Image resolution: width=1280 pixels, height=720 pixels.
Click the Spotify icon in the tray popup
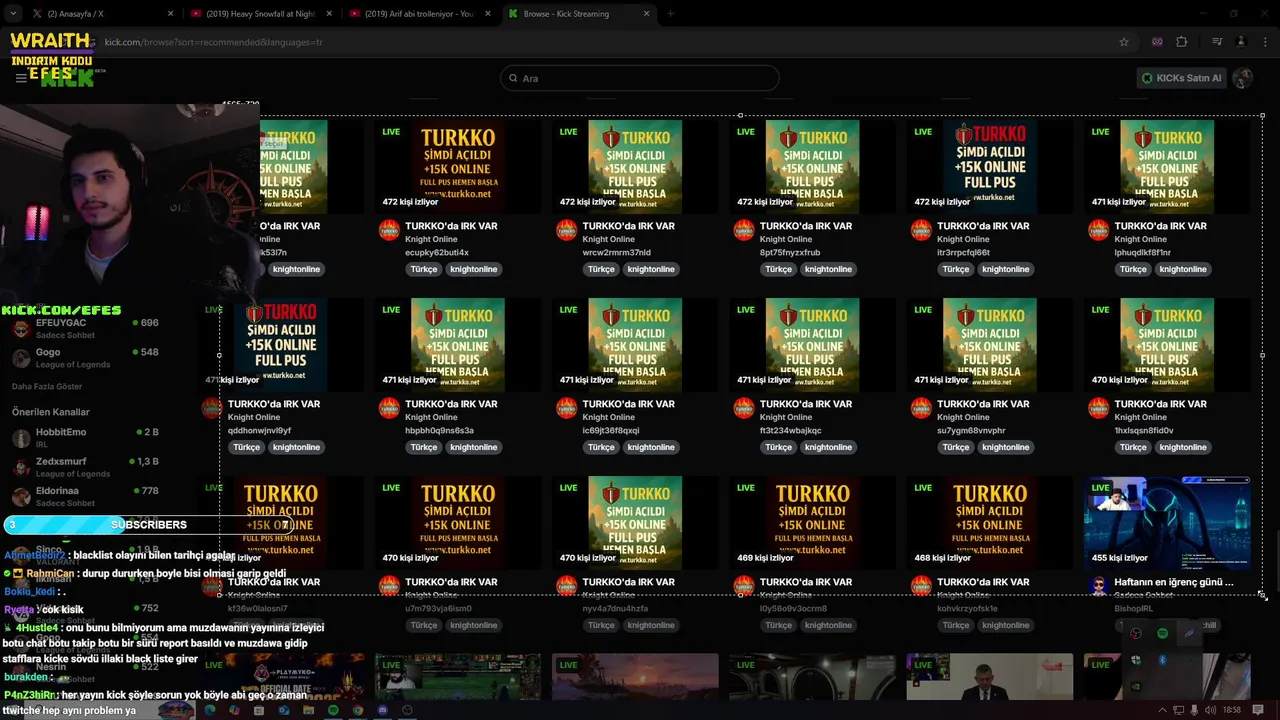1162,633
